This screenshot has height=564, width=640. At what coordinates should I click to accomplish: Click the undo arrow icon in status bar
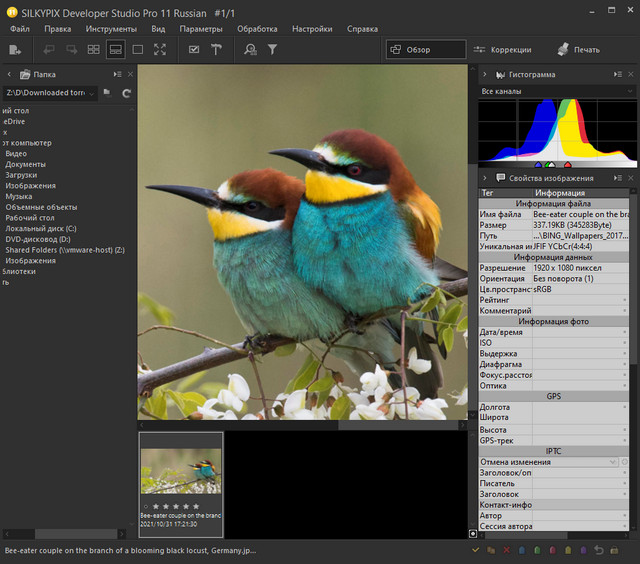[x=598, y=550]
